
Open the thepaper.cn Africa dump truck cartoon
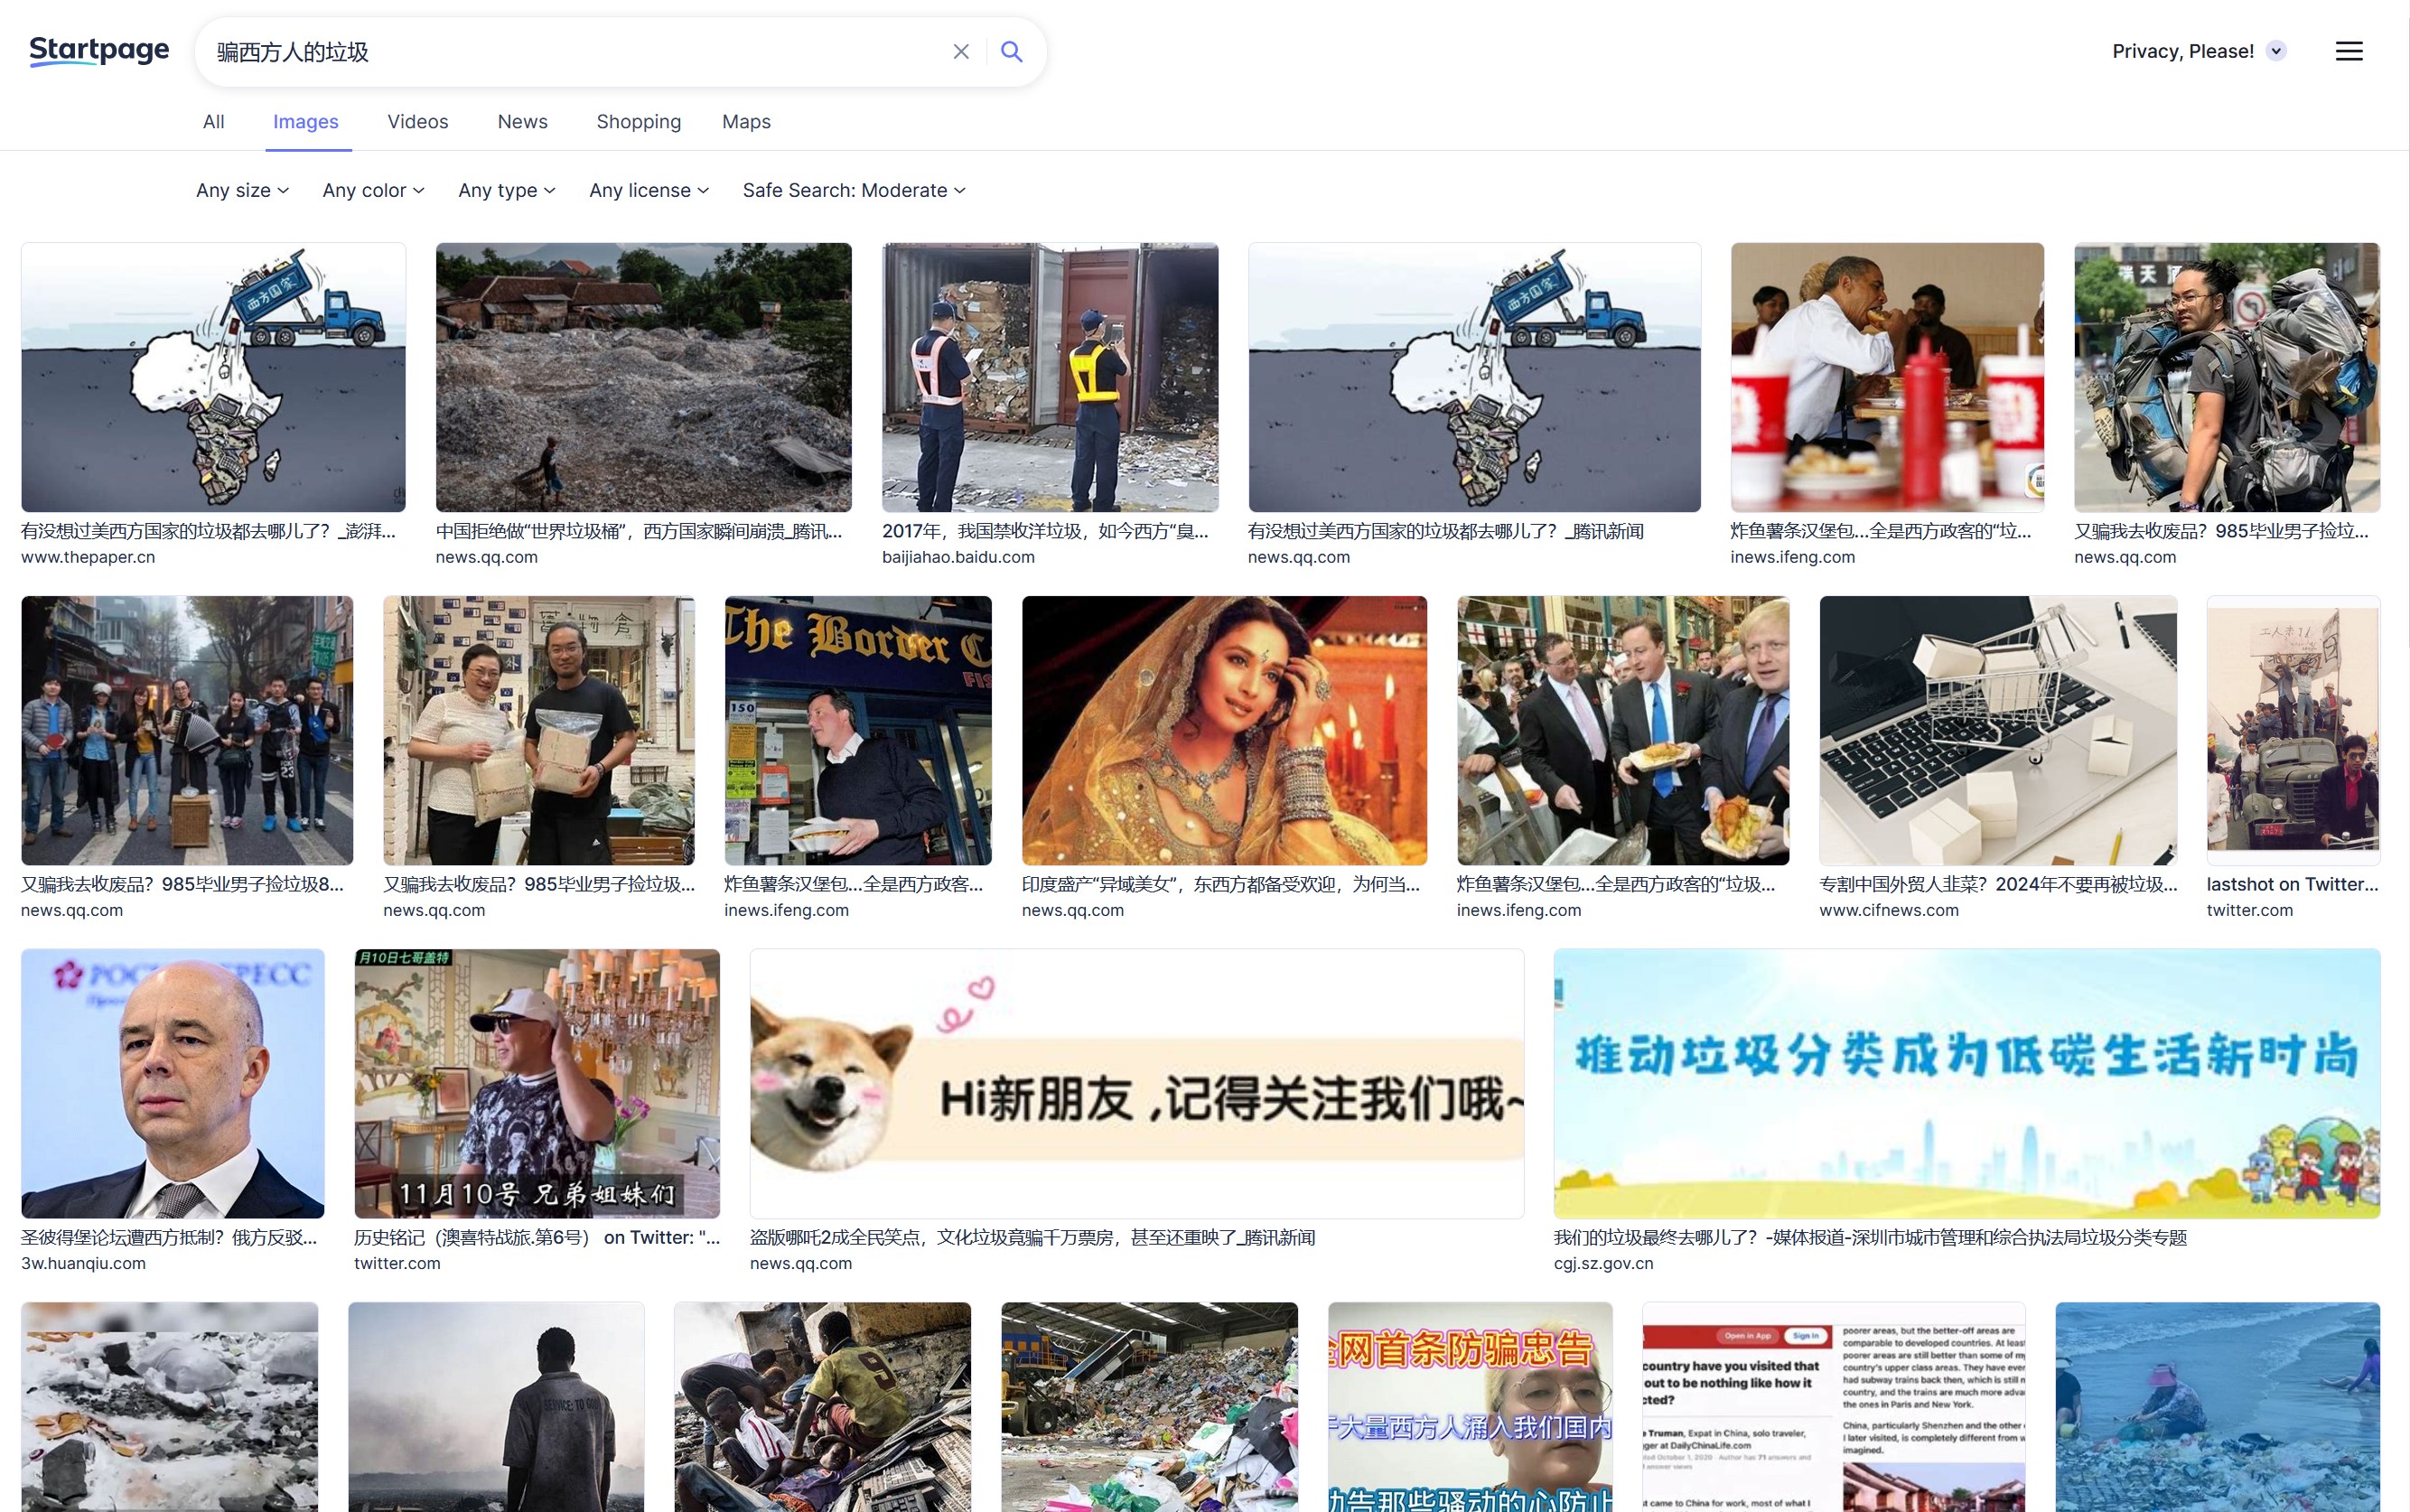(x=213, y=377)
